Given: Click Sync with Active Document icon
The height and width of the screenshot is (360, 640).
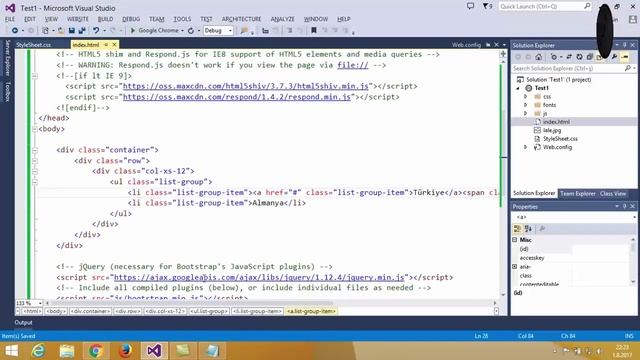Looking at the screenshot, I should [569, 57].
